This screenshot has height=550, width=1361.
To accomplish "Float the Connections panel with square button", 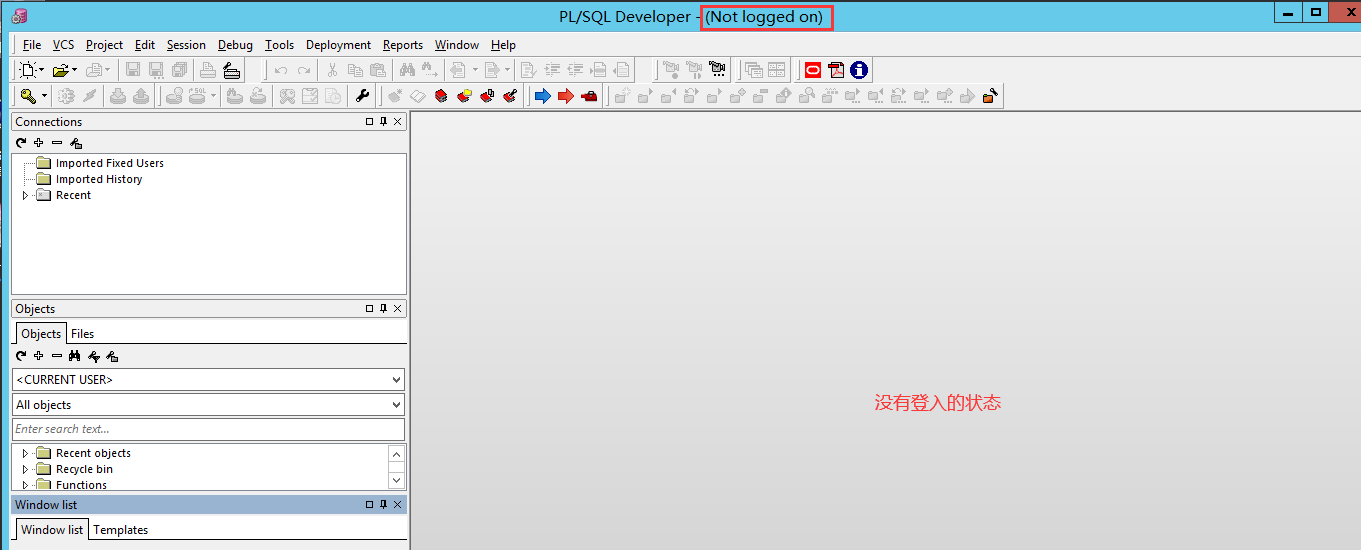I will click(369, 121).
